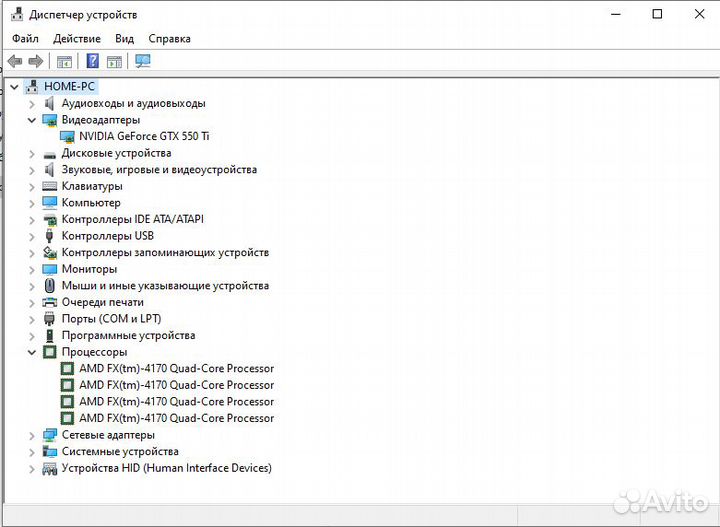Screen dimensions: 720x527
Task: Select Контроллеры запоминающих устройств label
Action: pyautogui.click(x=165, y=252)
